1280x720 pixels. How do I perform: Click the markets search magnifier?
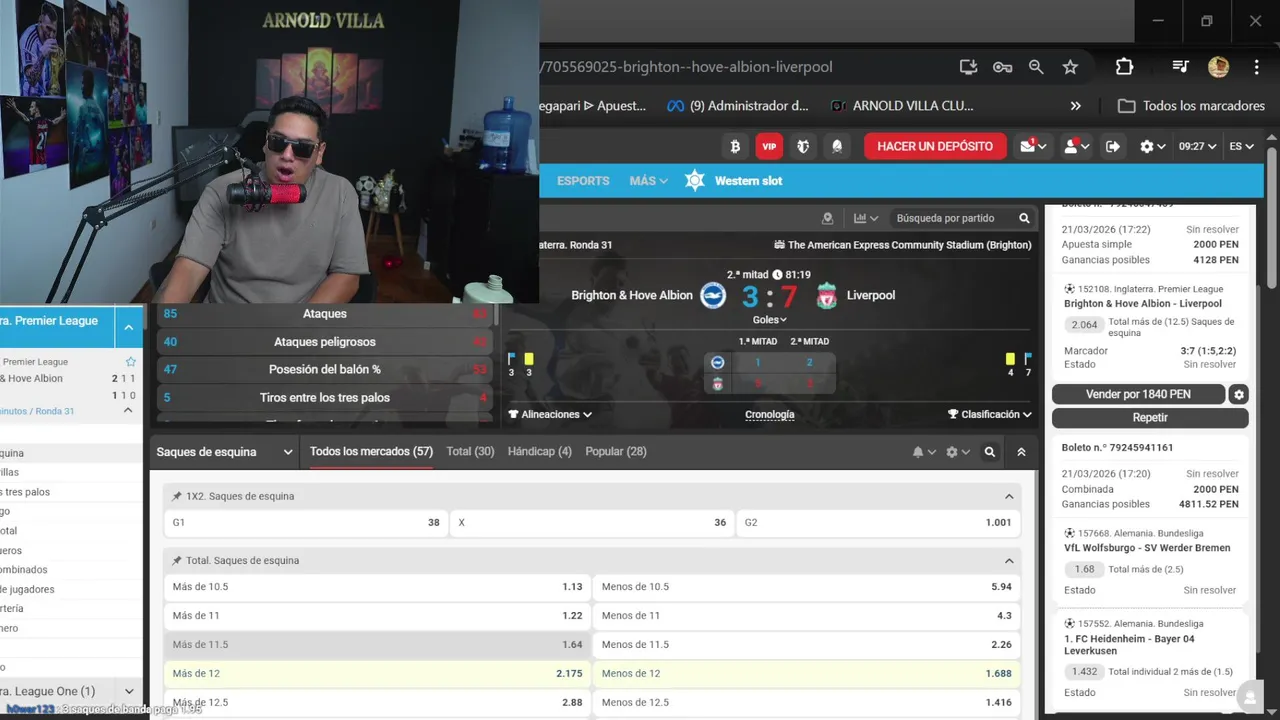point(990,452)
